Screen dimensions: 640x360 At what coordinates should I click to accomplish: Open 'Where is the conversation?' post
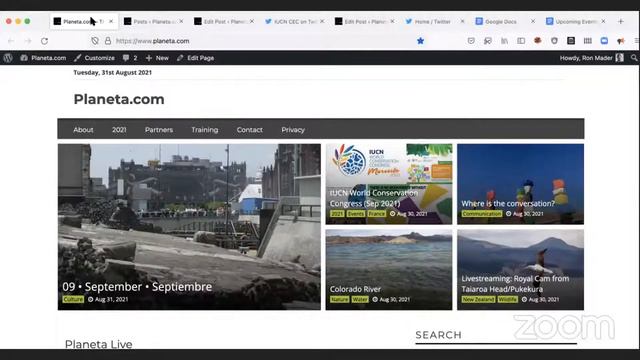coord(508,203)
